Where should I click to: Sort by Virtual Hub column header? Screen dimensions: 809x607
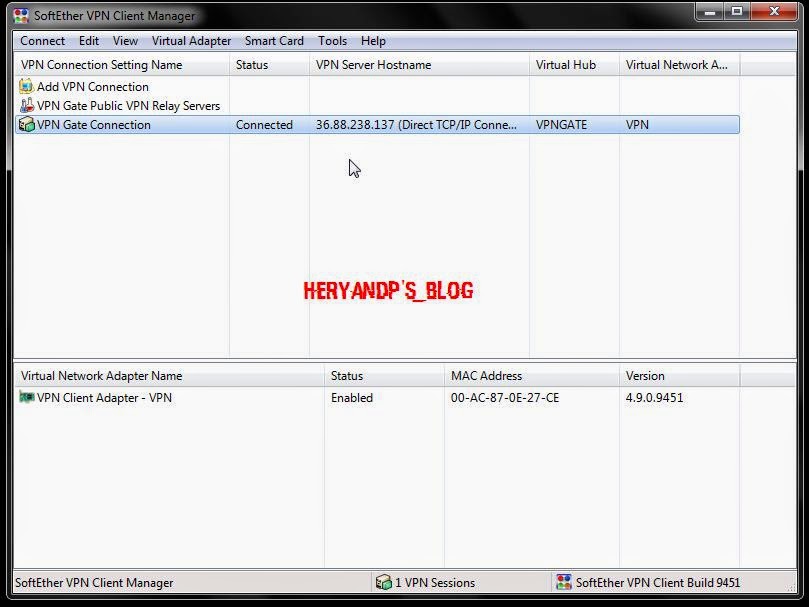tap(574, 65)
